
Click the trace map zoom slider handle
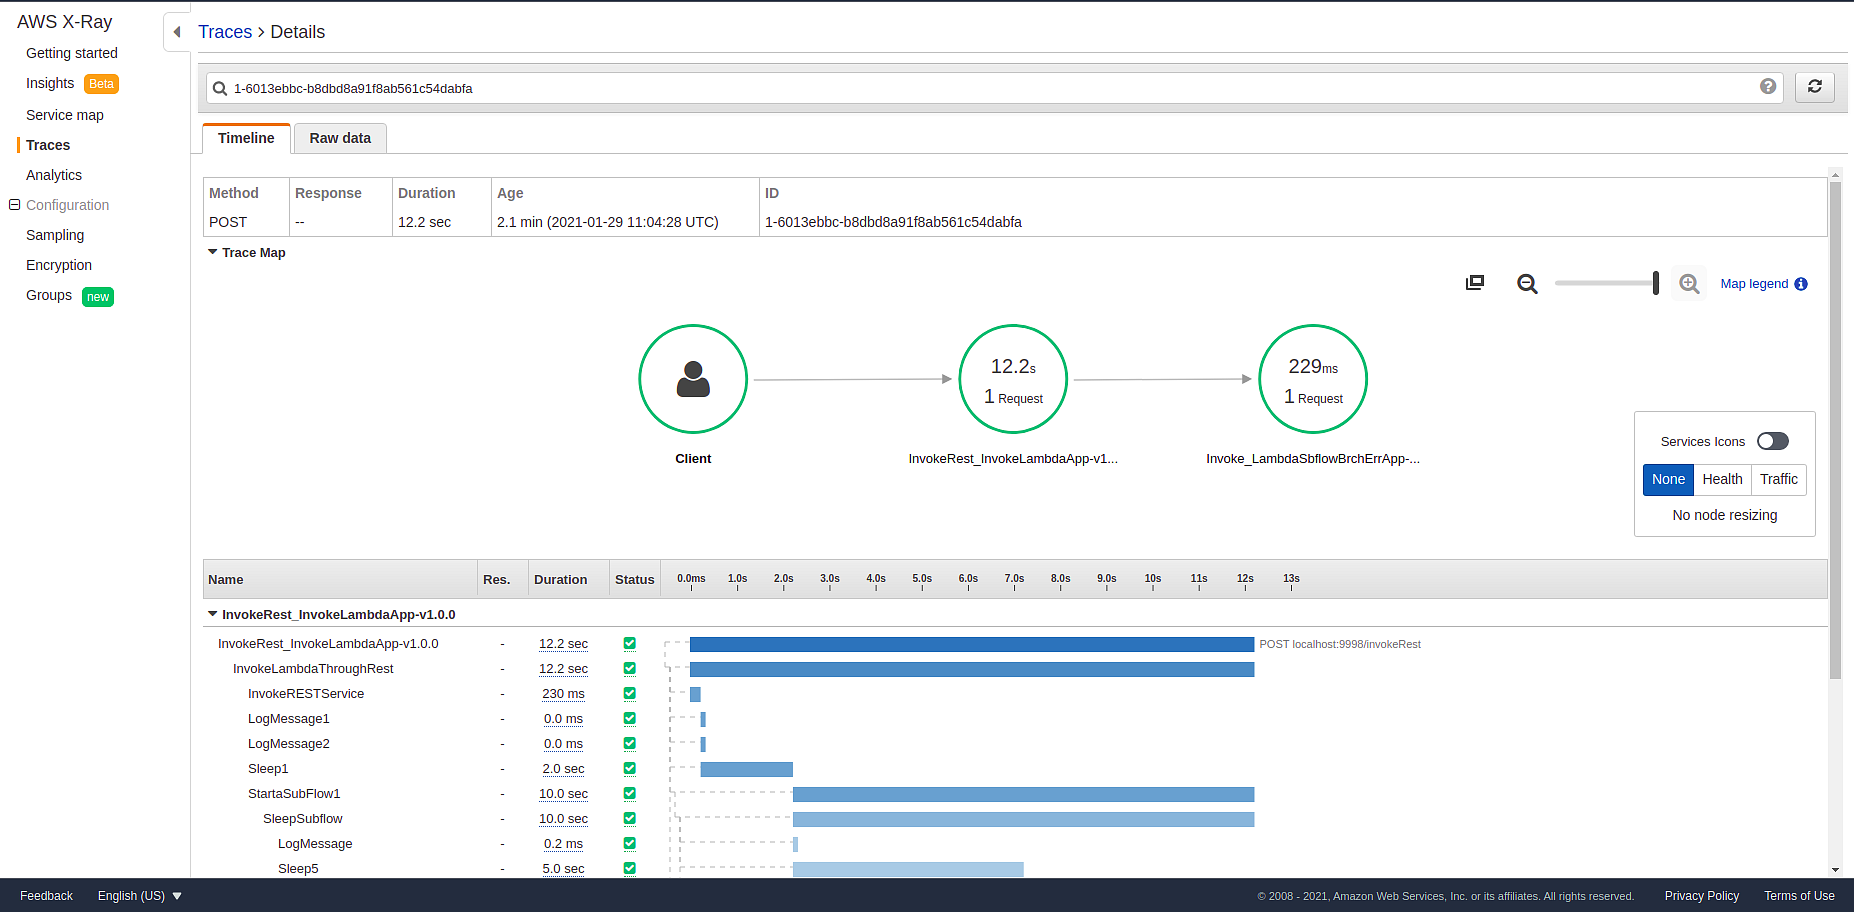coord(1656,283)
